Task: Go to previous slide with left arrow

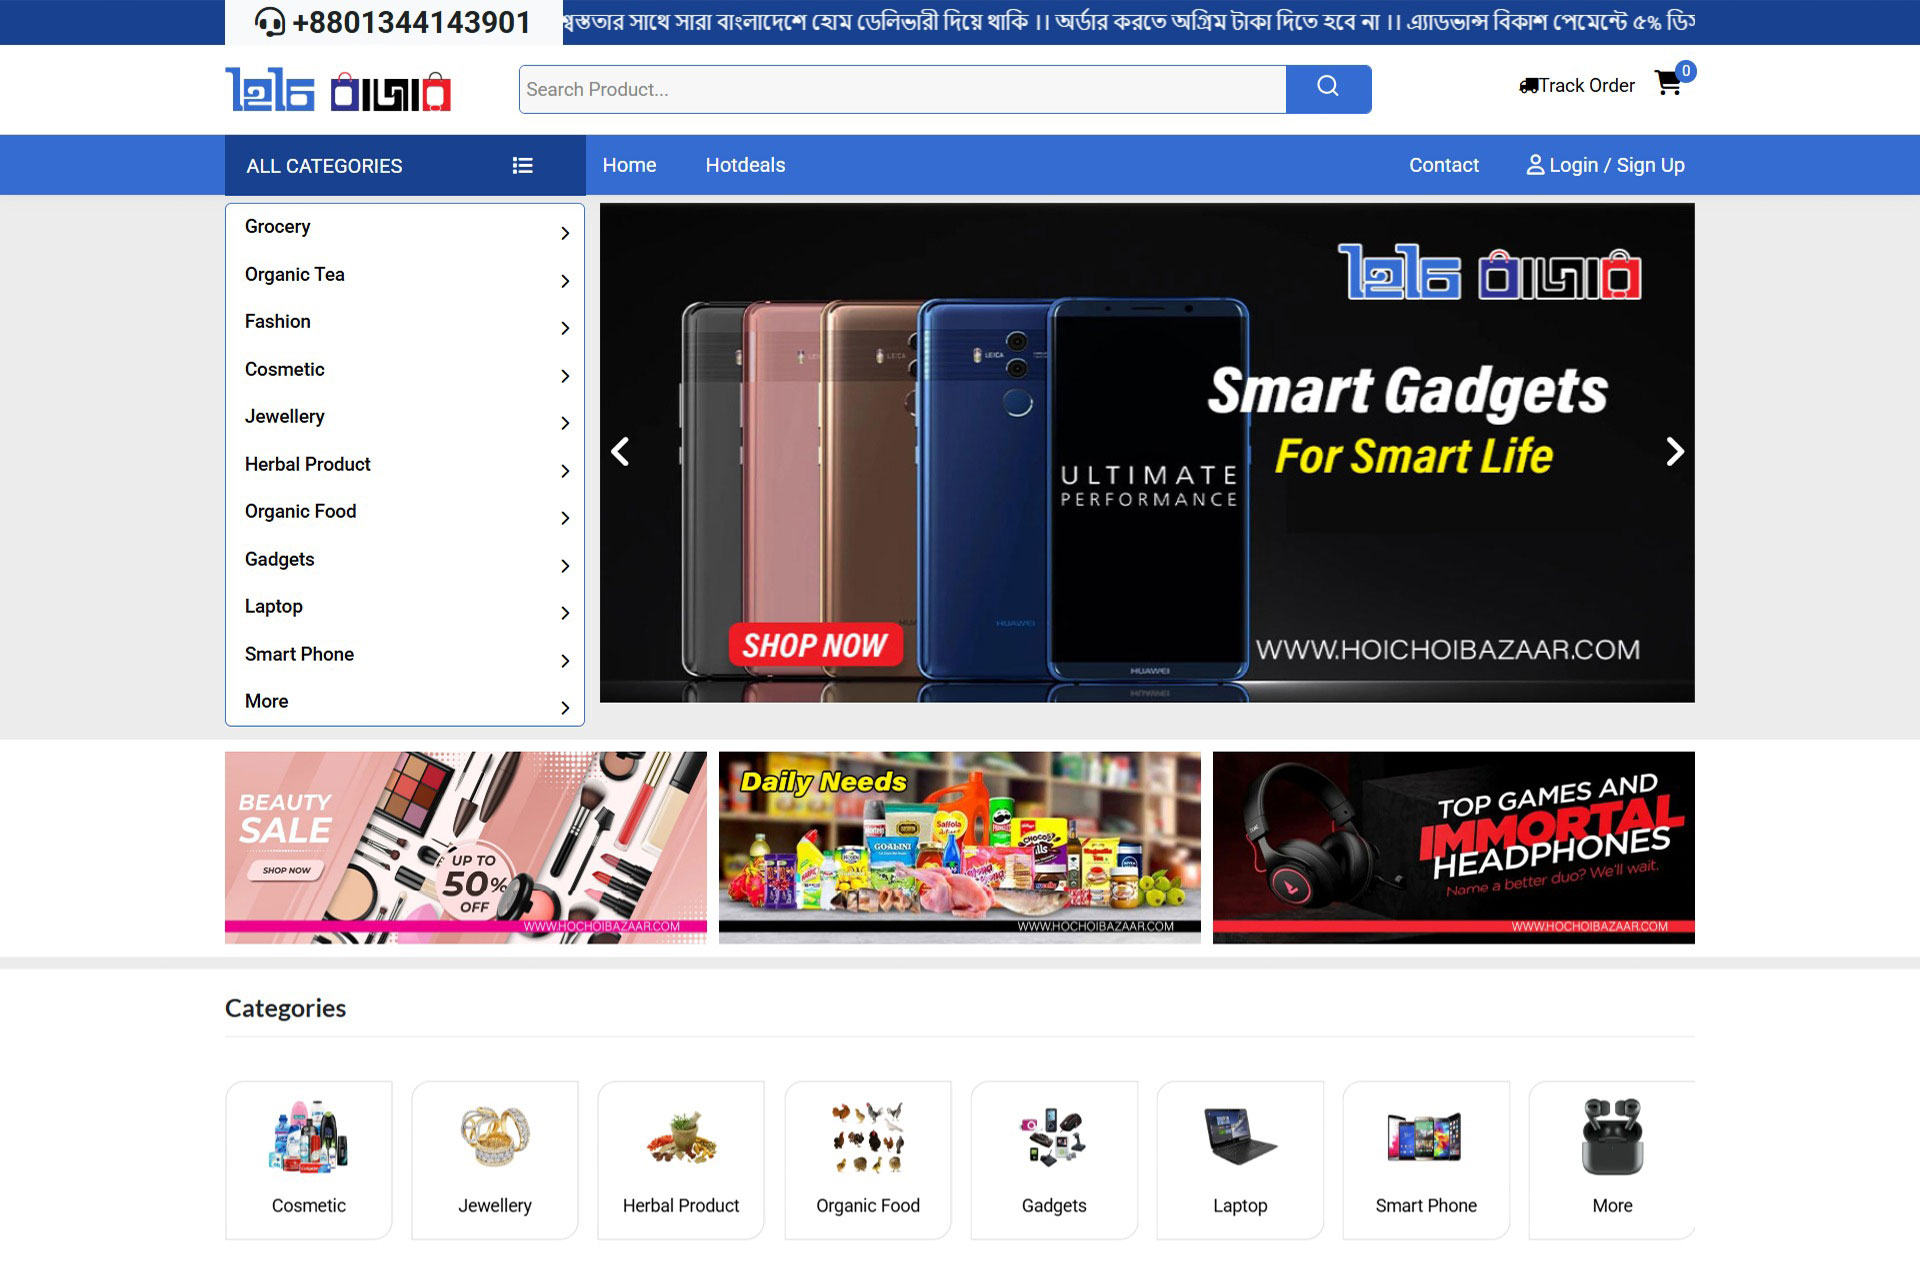Action: pos(621,452)
